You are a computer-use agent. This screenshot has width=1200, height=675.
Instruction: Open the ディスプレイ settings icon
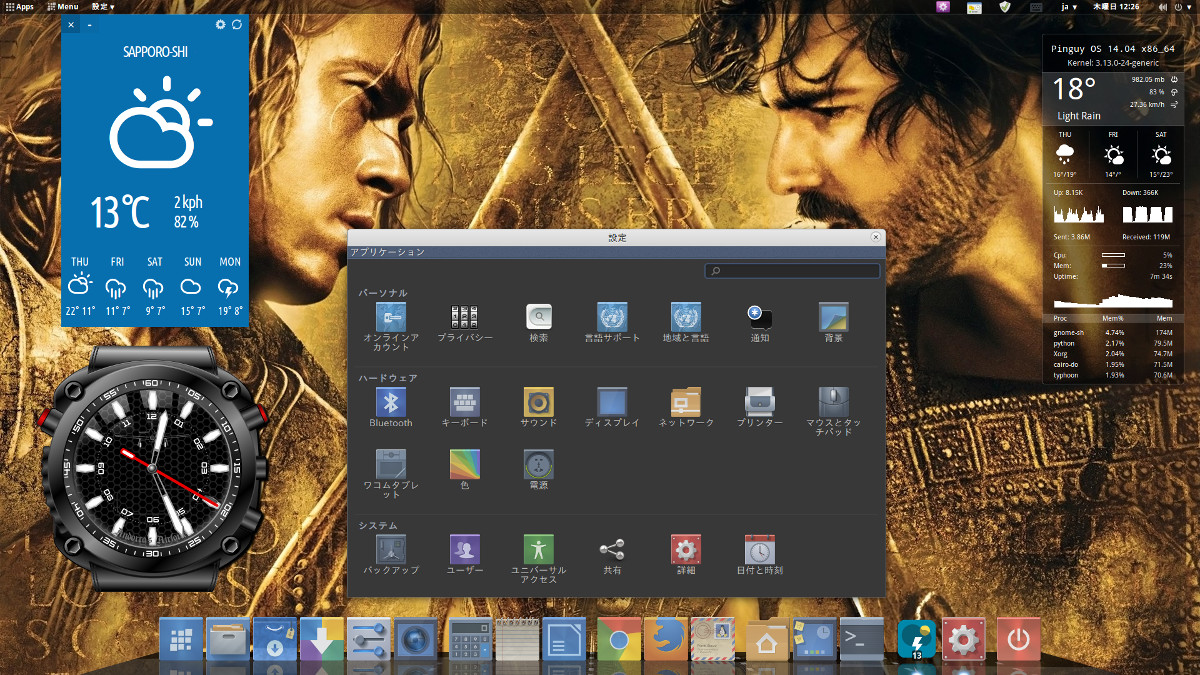[x=612, y=408]
